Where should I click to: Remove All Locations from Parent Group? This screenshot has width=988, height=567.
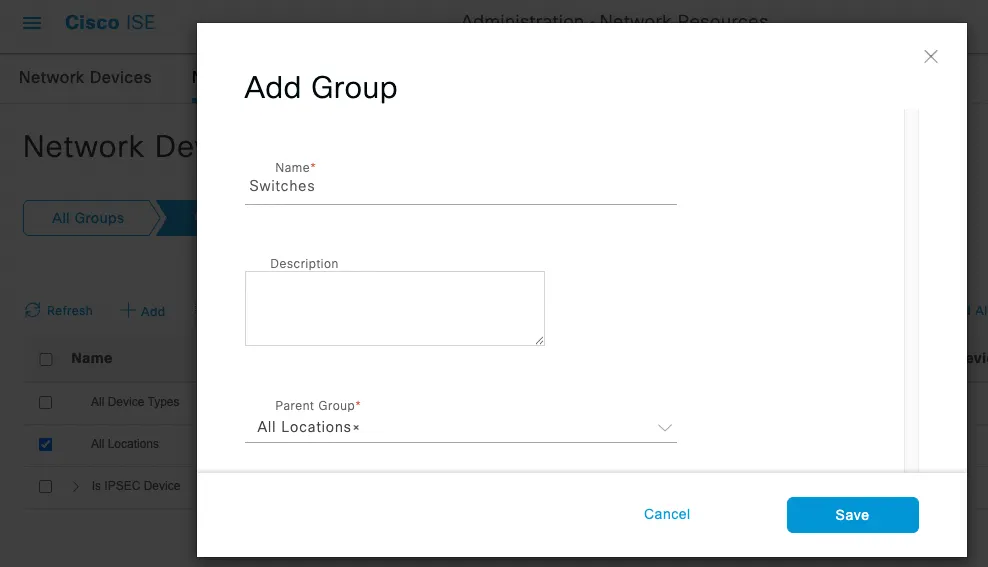pos(356,428)
